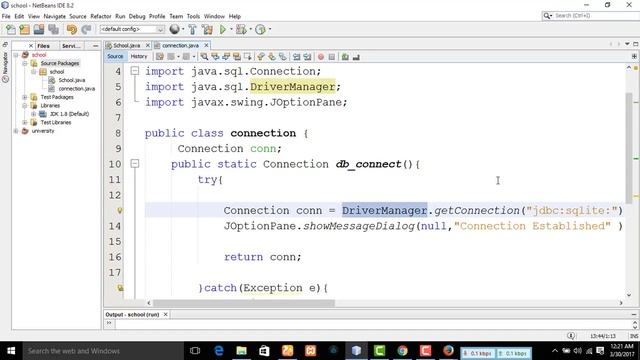The height and width of the screenshot is (360, 640).
Task: Toggle Rectangular Selection icon
Action: (x=248, y=57)
